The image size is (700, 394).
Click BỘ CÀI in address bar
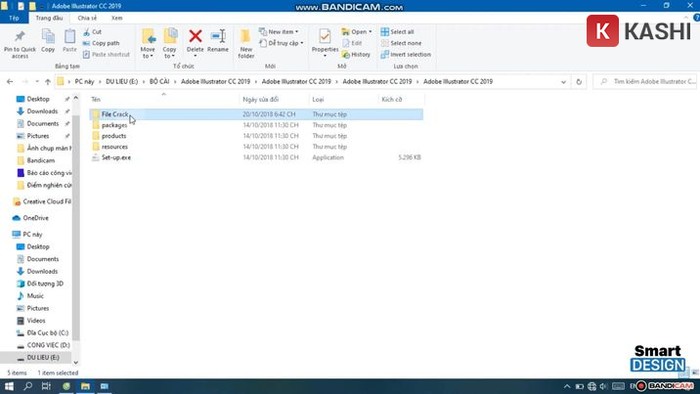[x=159, y=82]
